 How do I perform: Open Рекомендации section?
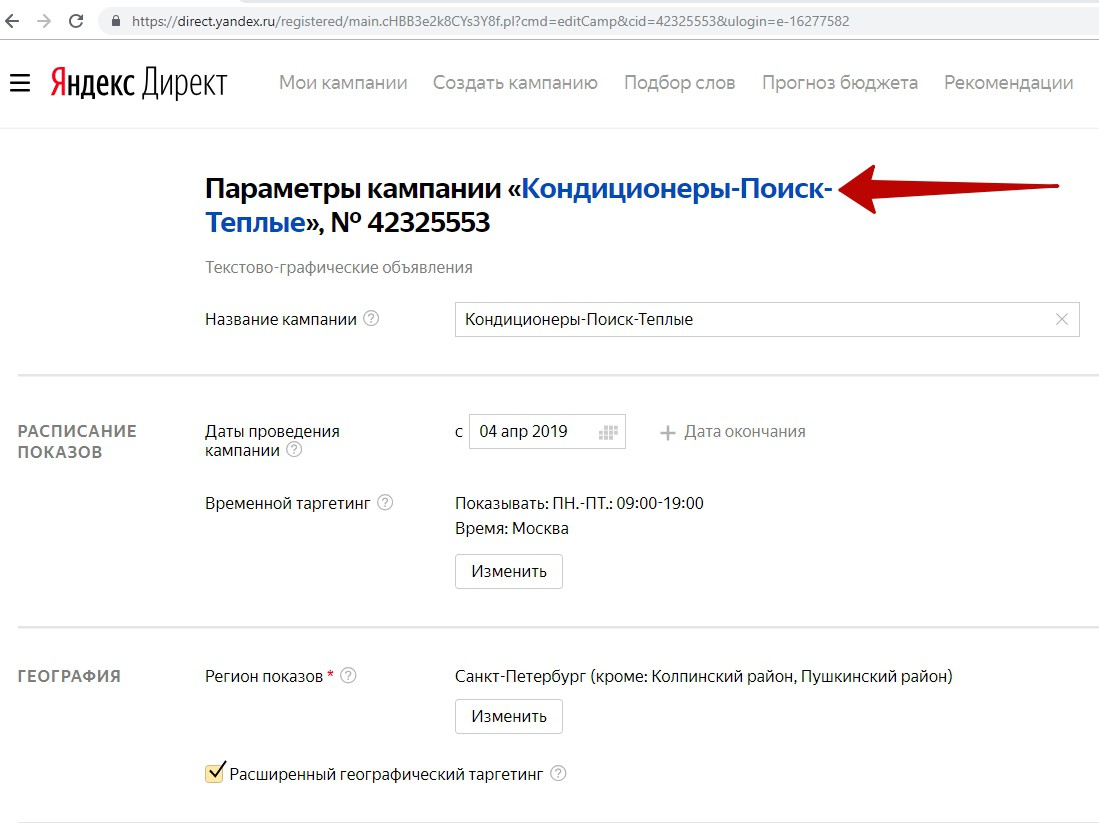(x=1009, y=83)
